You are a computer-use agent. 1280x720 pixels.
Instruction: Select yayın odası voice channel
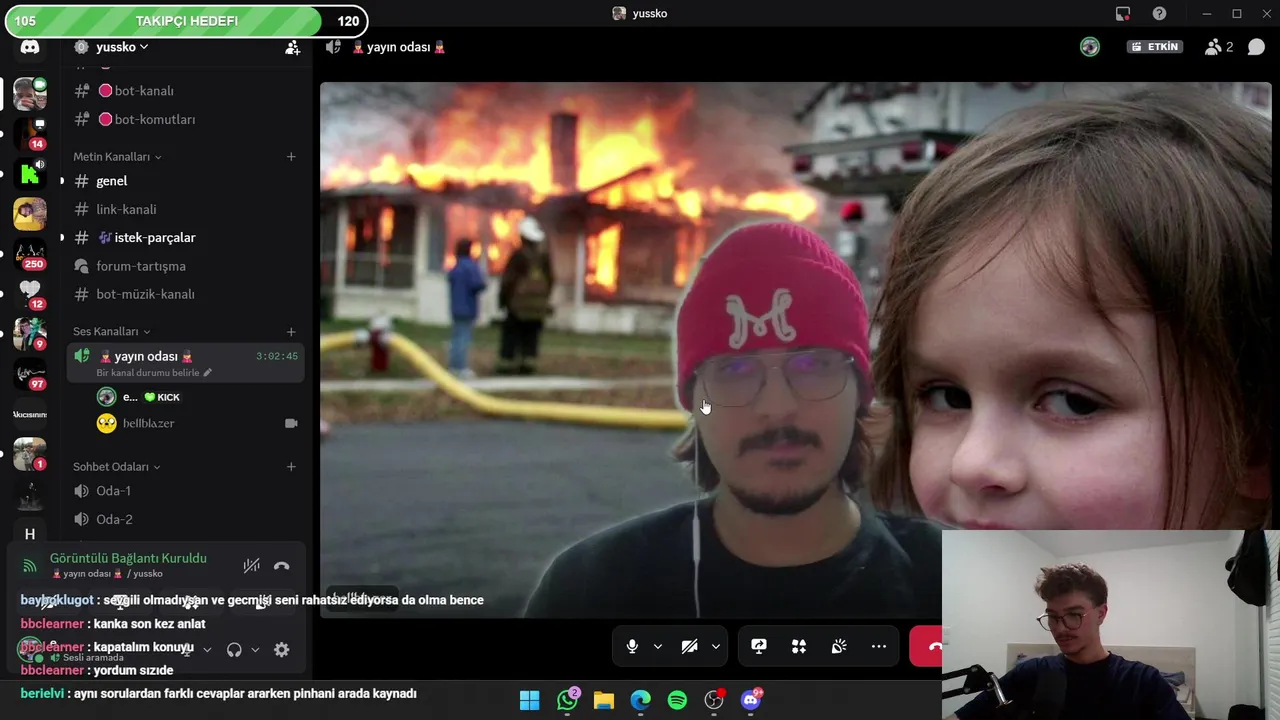tap(186, 362)
